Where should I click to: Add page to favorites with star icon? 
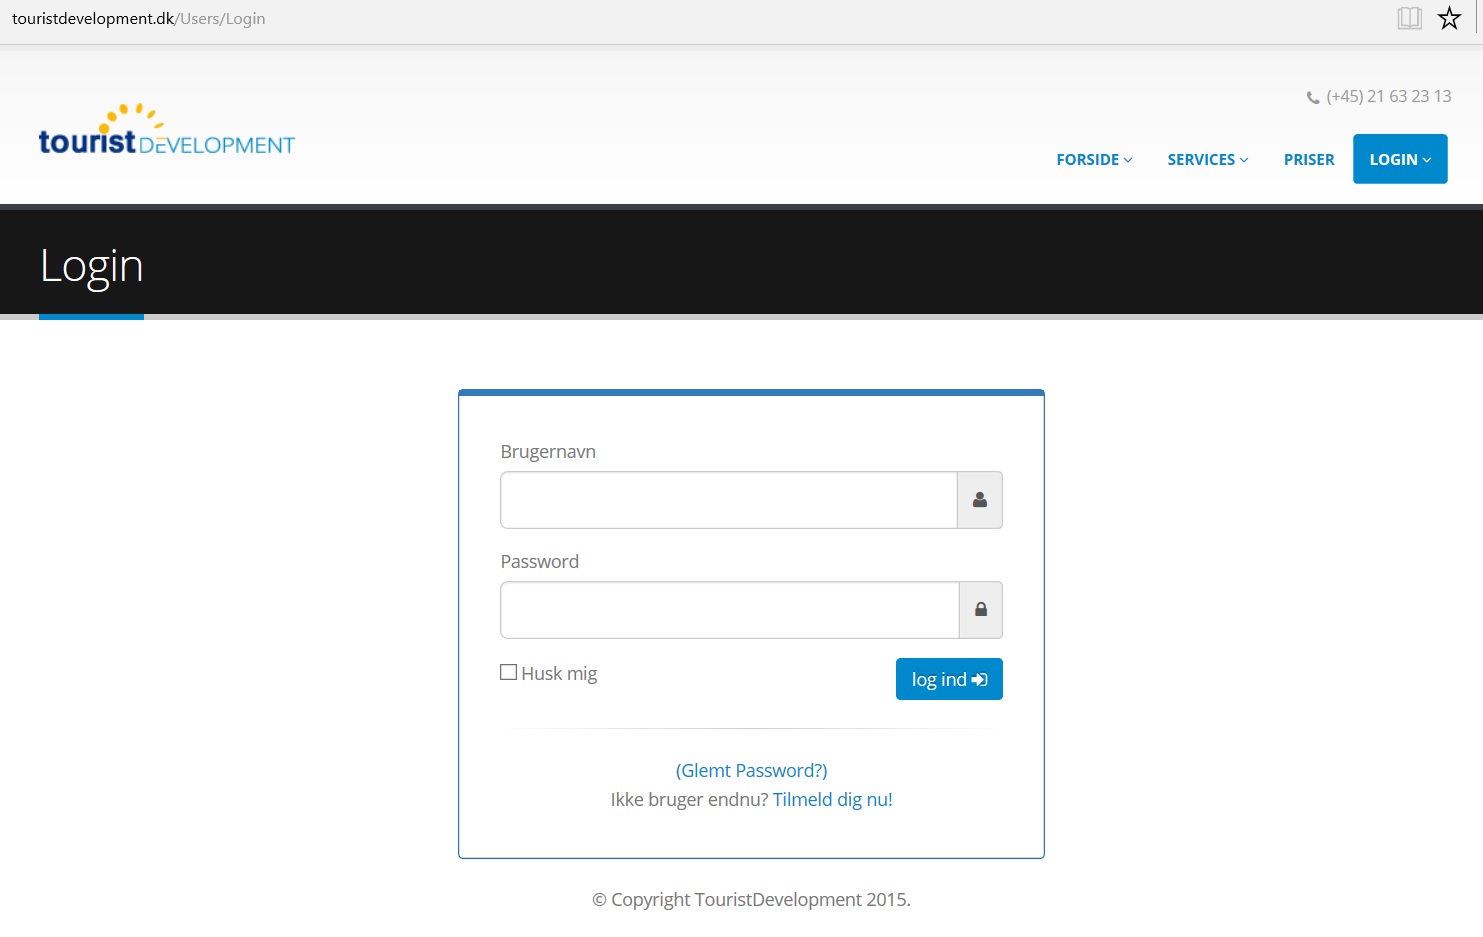coord(1449,18)
